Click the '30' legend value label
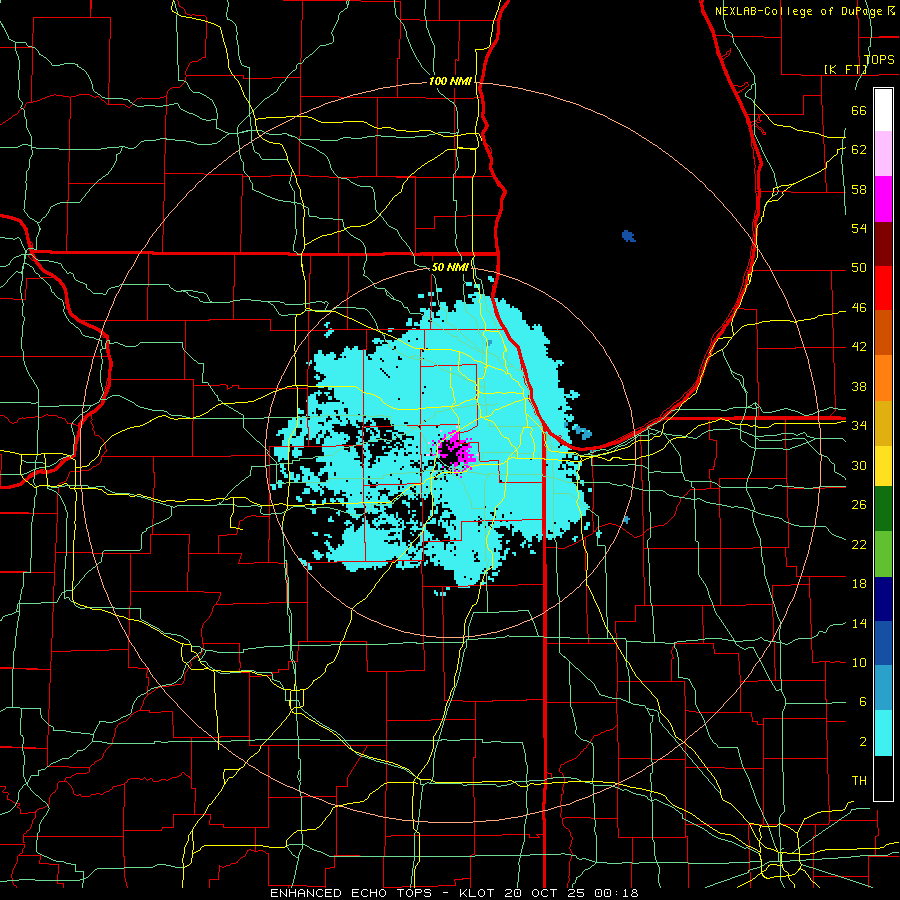900x900 pixels. 859,465
